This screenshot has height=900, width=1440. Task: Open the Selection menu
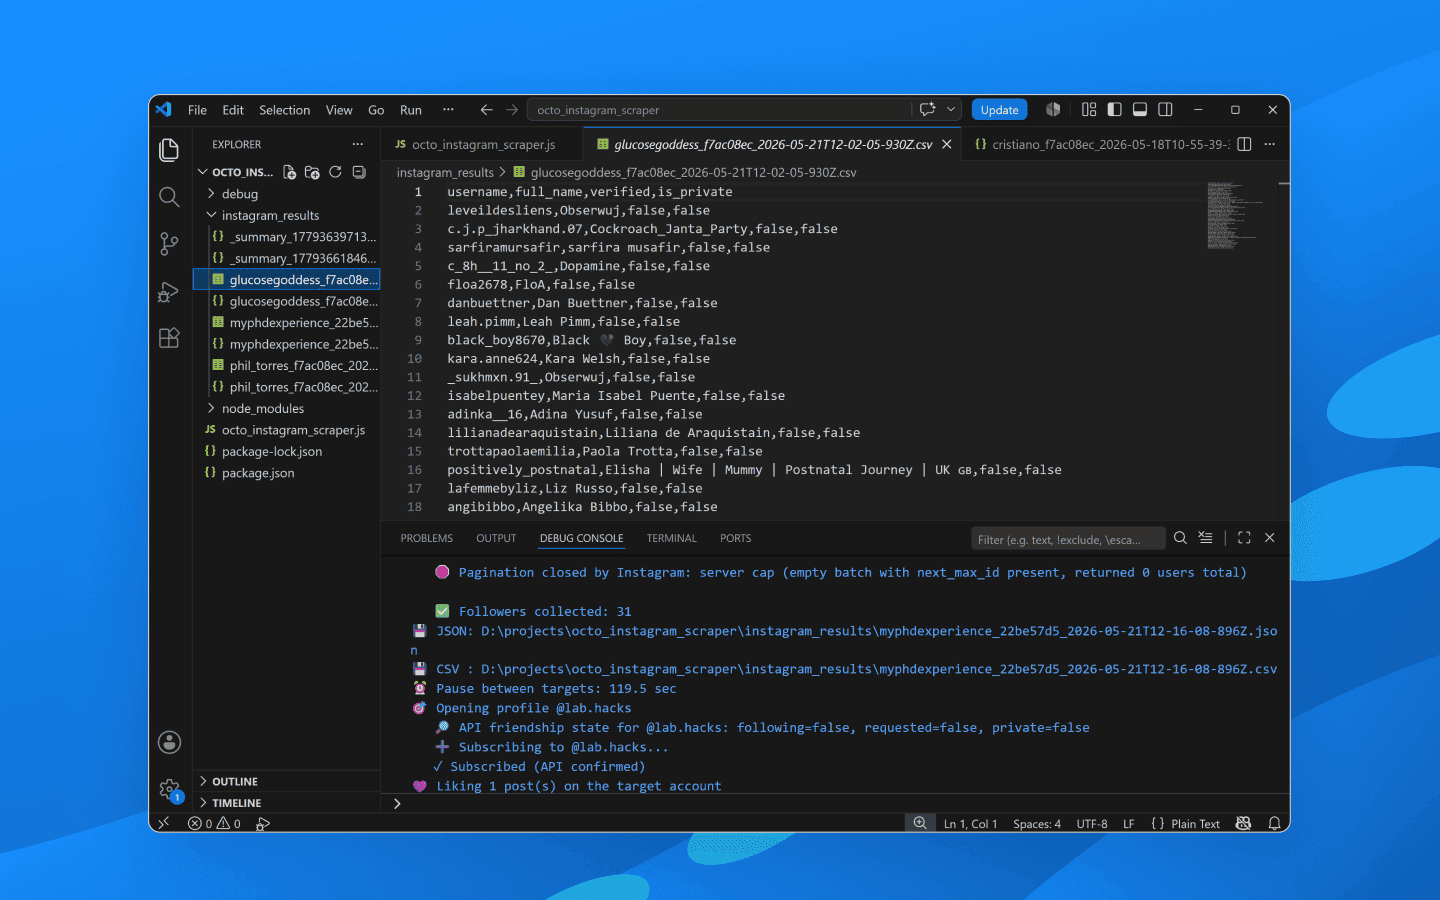(x=284, y=110)
